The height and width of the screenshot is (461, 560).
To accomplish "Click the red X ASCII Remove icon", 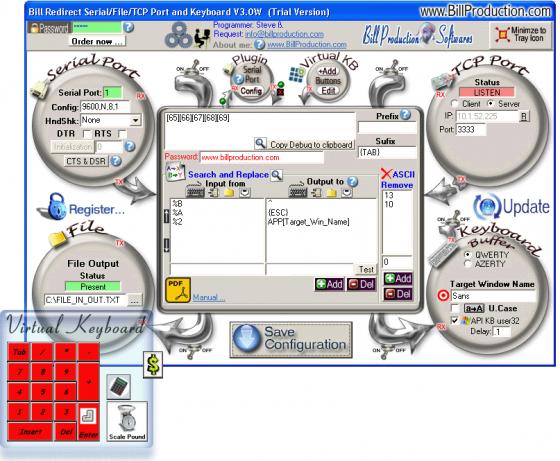I will [x=386, y=174].
